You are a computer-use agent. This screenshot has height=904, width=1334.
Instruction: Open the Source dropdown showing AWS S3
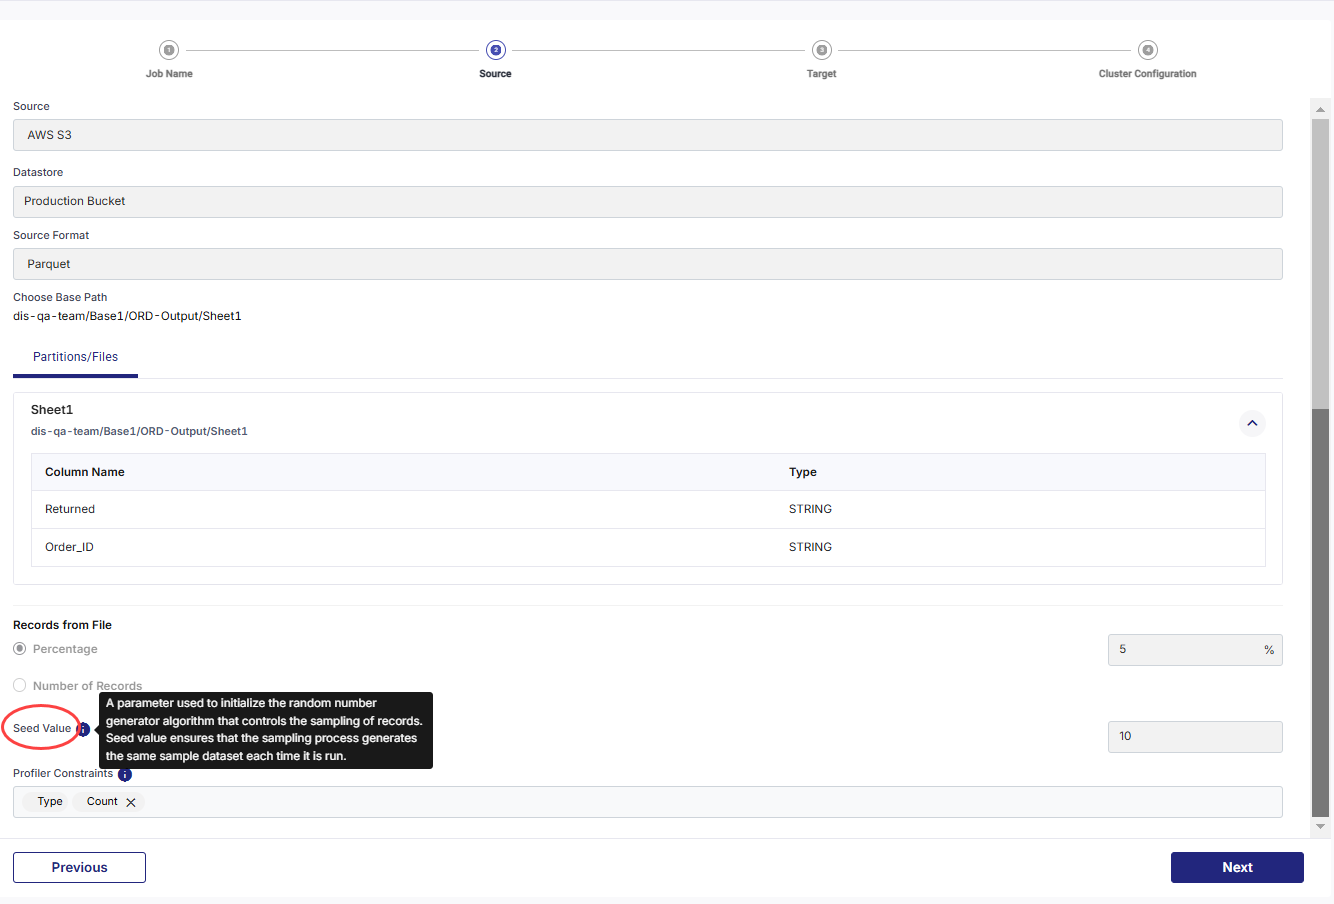647,135
